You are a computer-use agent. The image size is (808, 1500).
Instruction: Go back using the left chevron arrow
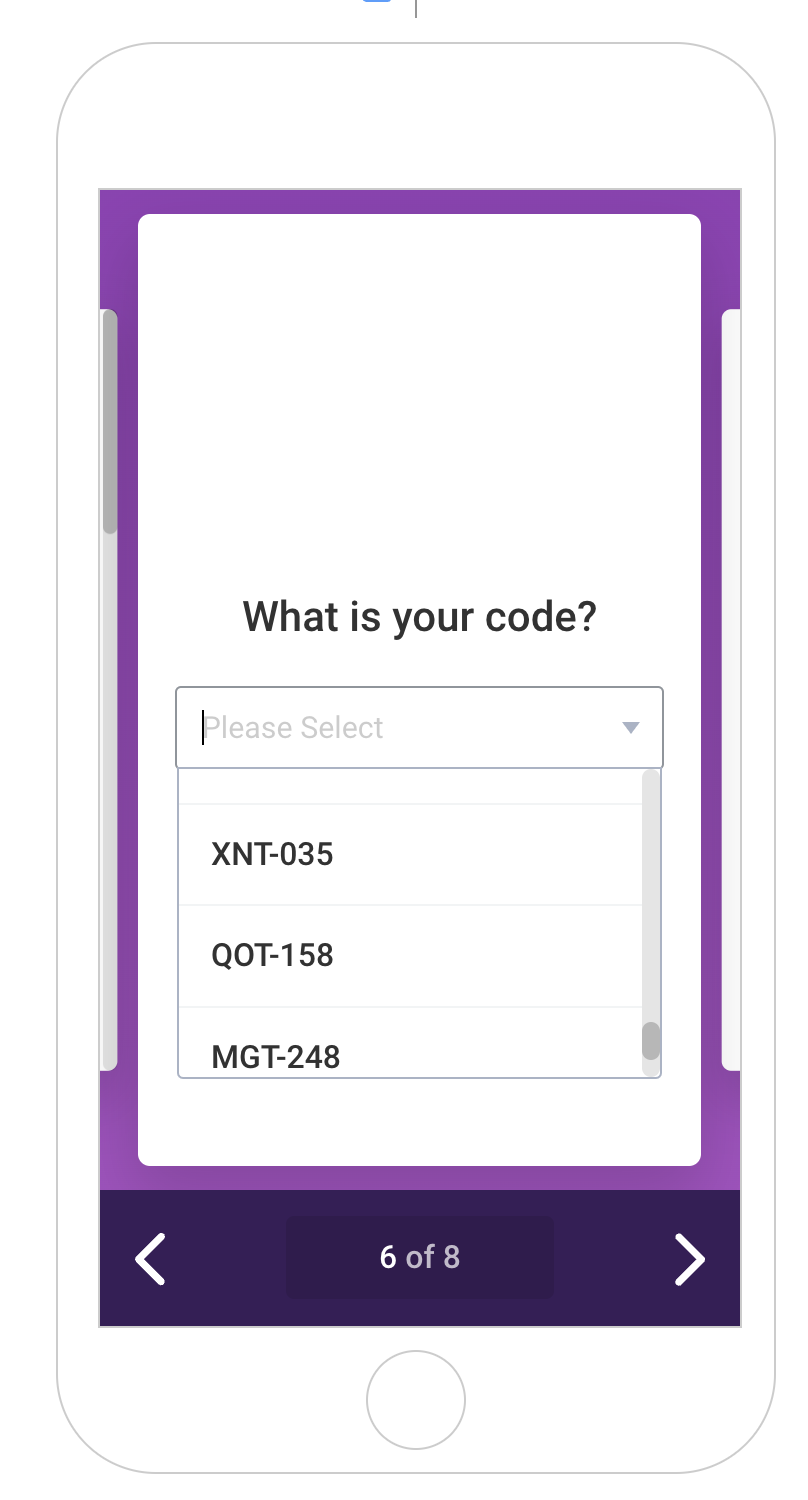pyautogui.click(x=151, y=1258)
